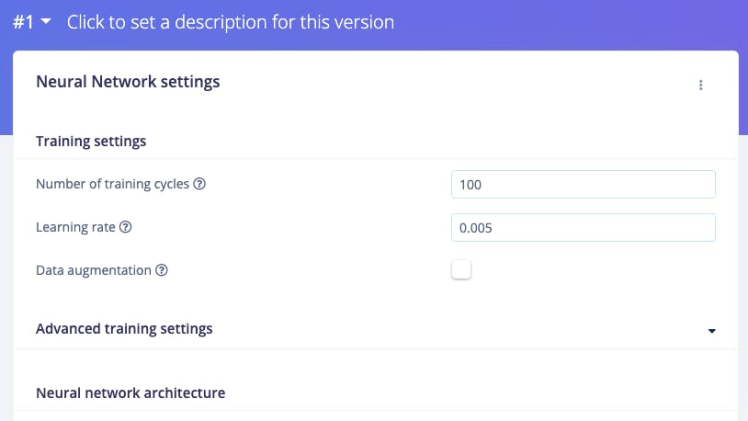Viewport: 748px width, 421px height.
Task: Click help icon next to Number of training cycles
Action: (200, 185)
